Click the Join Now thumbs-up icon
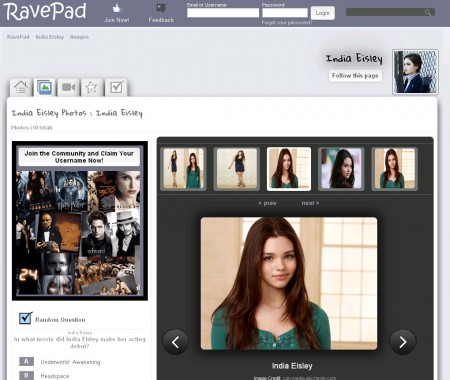 [117, 8]
